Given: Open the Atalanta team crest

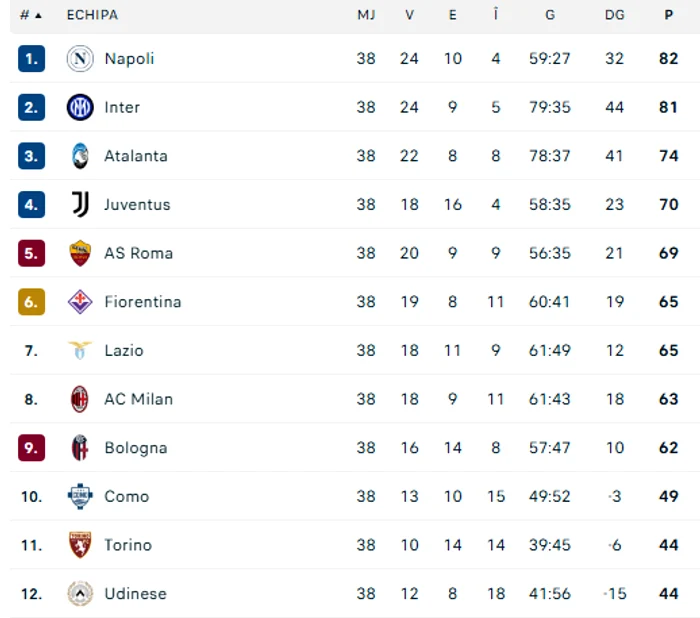Looking at the screenshot, I should click(80, 156).
